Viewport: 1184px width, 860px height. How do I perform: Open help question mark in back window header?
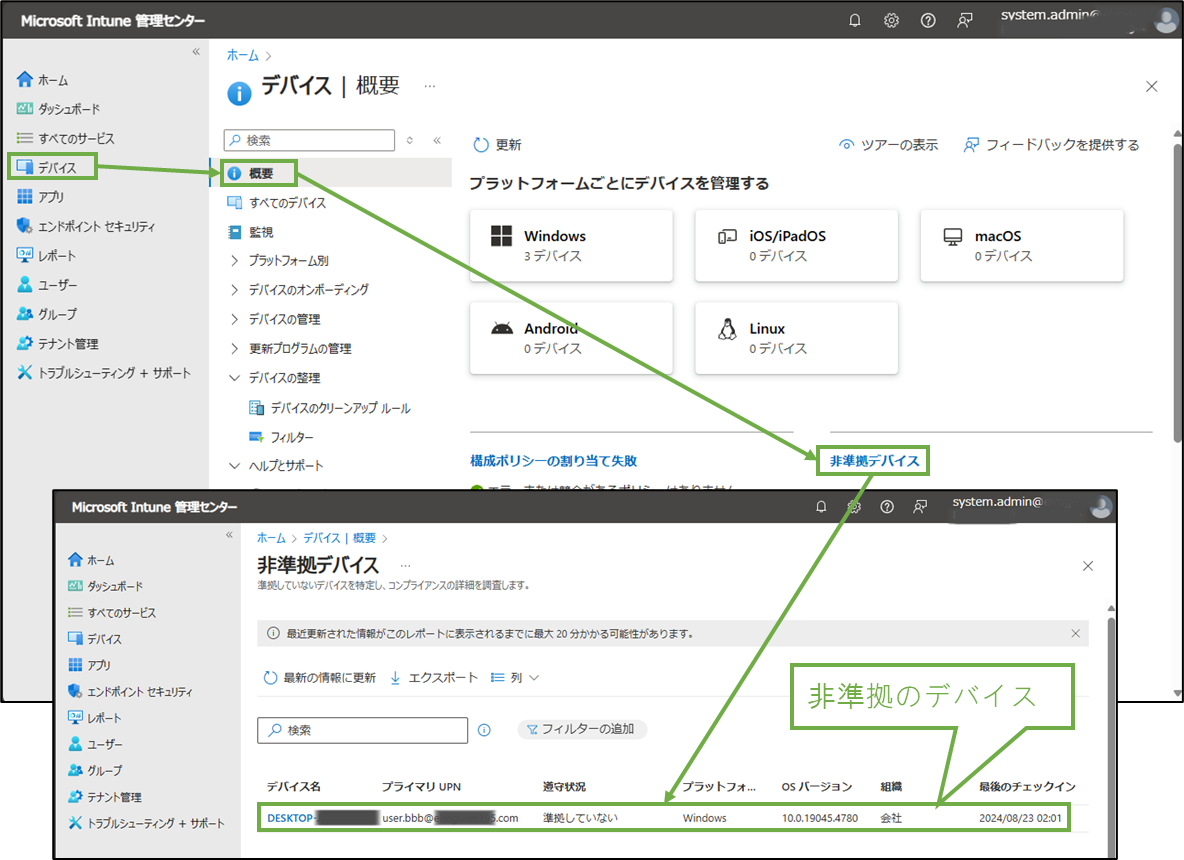[x=928, y=20]
